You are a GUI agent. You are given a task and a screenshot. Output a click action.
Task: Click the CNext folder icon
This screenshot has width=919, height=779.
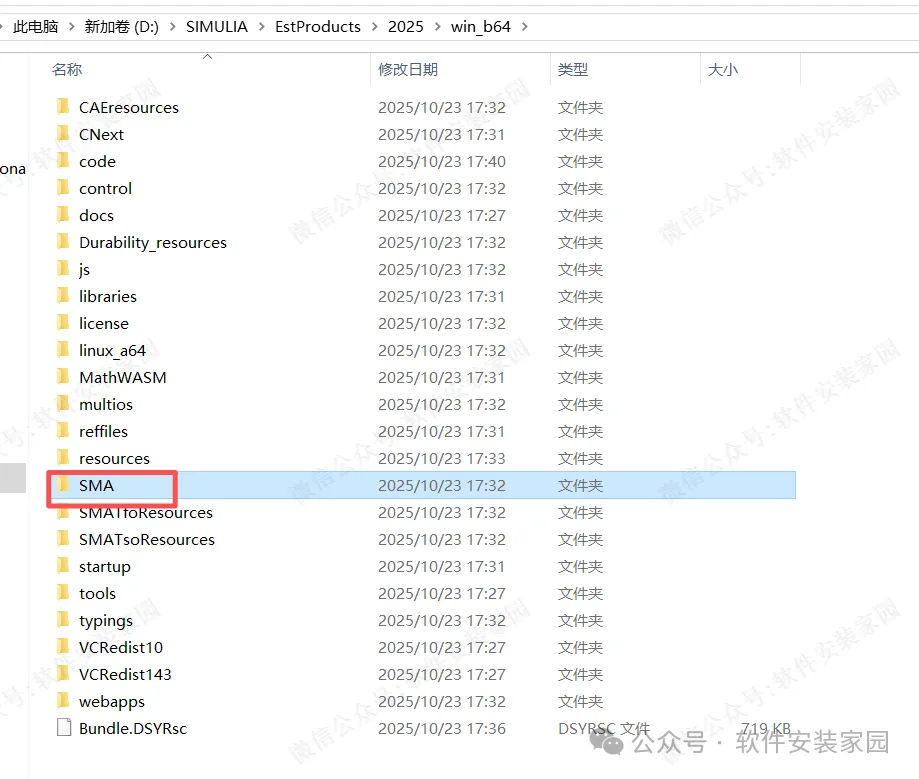63,134
